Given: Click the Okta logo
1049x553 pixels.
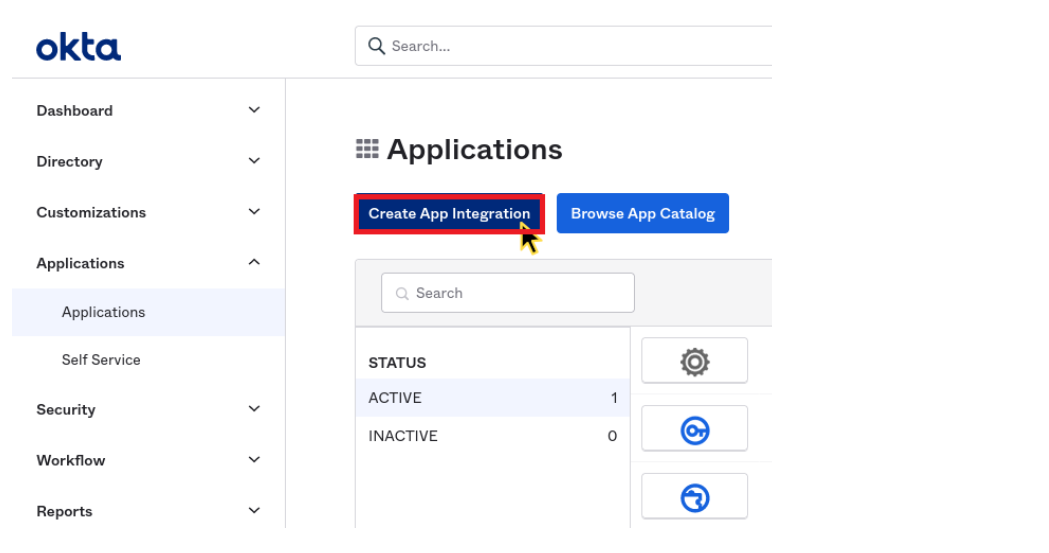Looking at the screenshot, I should pyautogui.click(x=78, y=47).
